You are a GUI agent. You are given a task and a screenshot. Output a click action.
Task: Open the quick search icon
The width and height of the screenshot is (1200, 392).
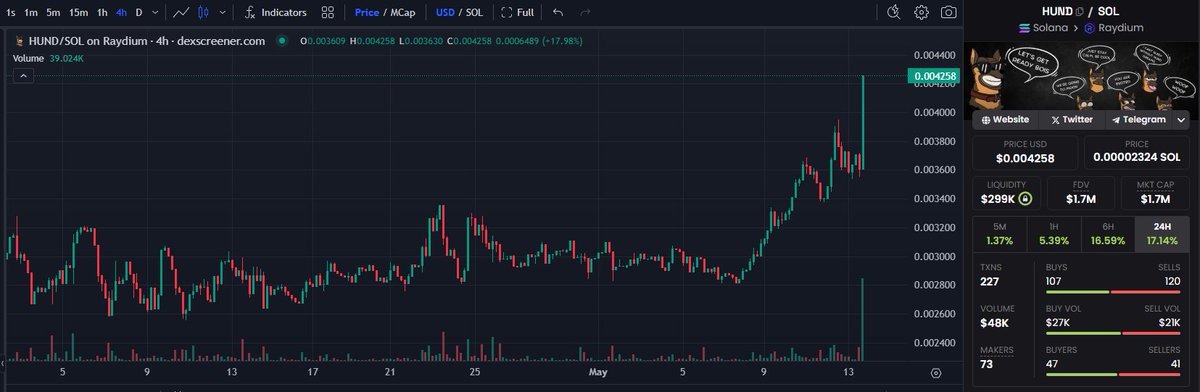(895, 13)
